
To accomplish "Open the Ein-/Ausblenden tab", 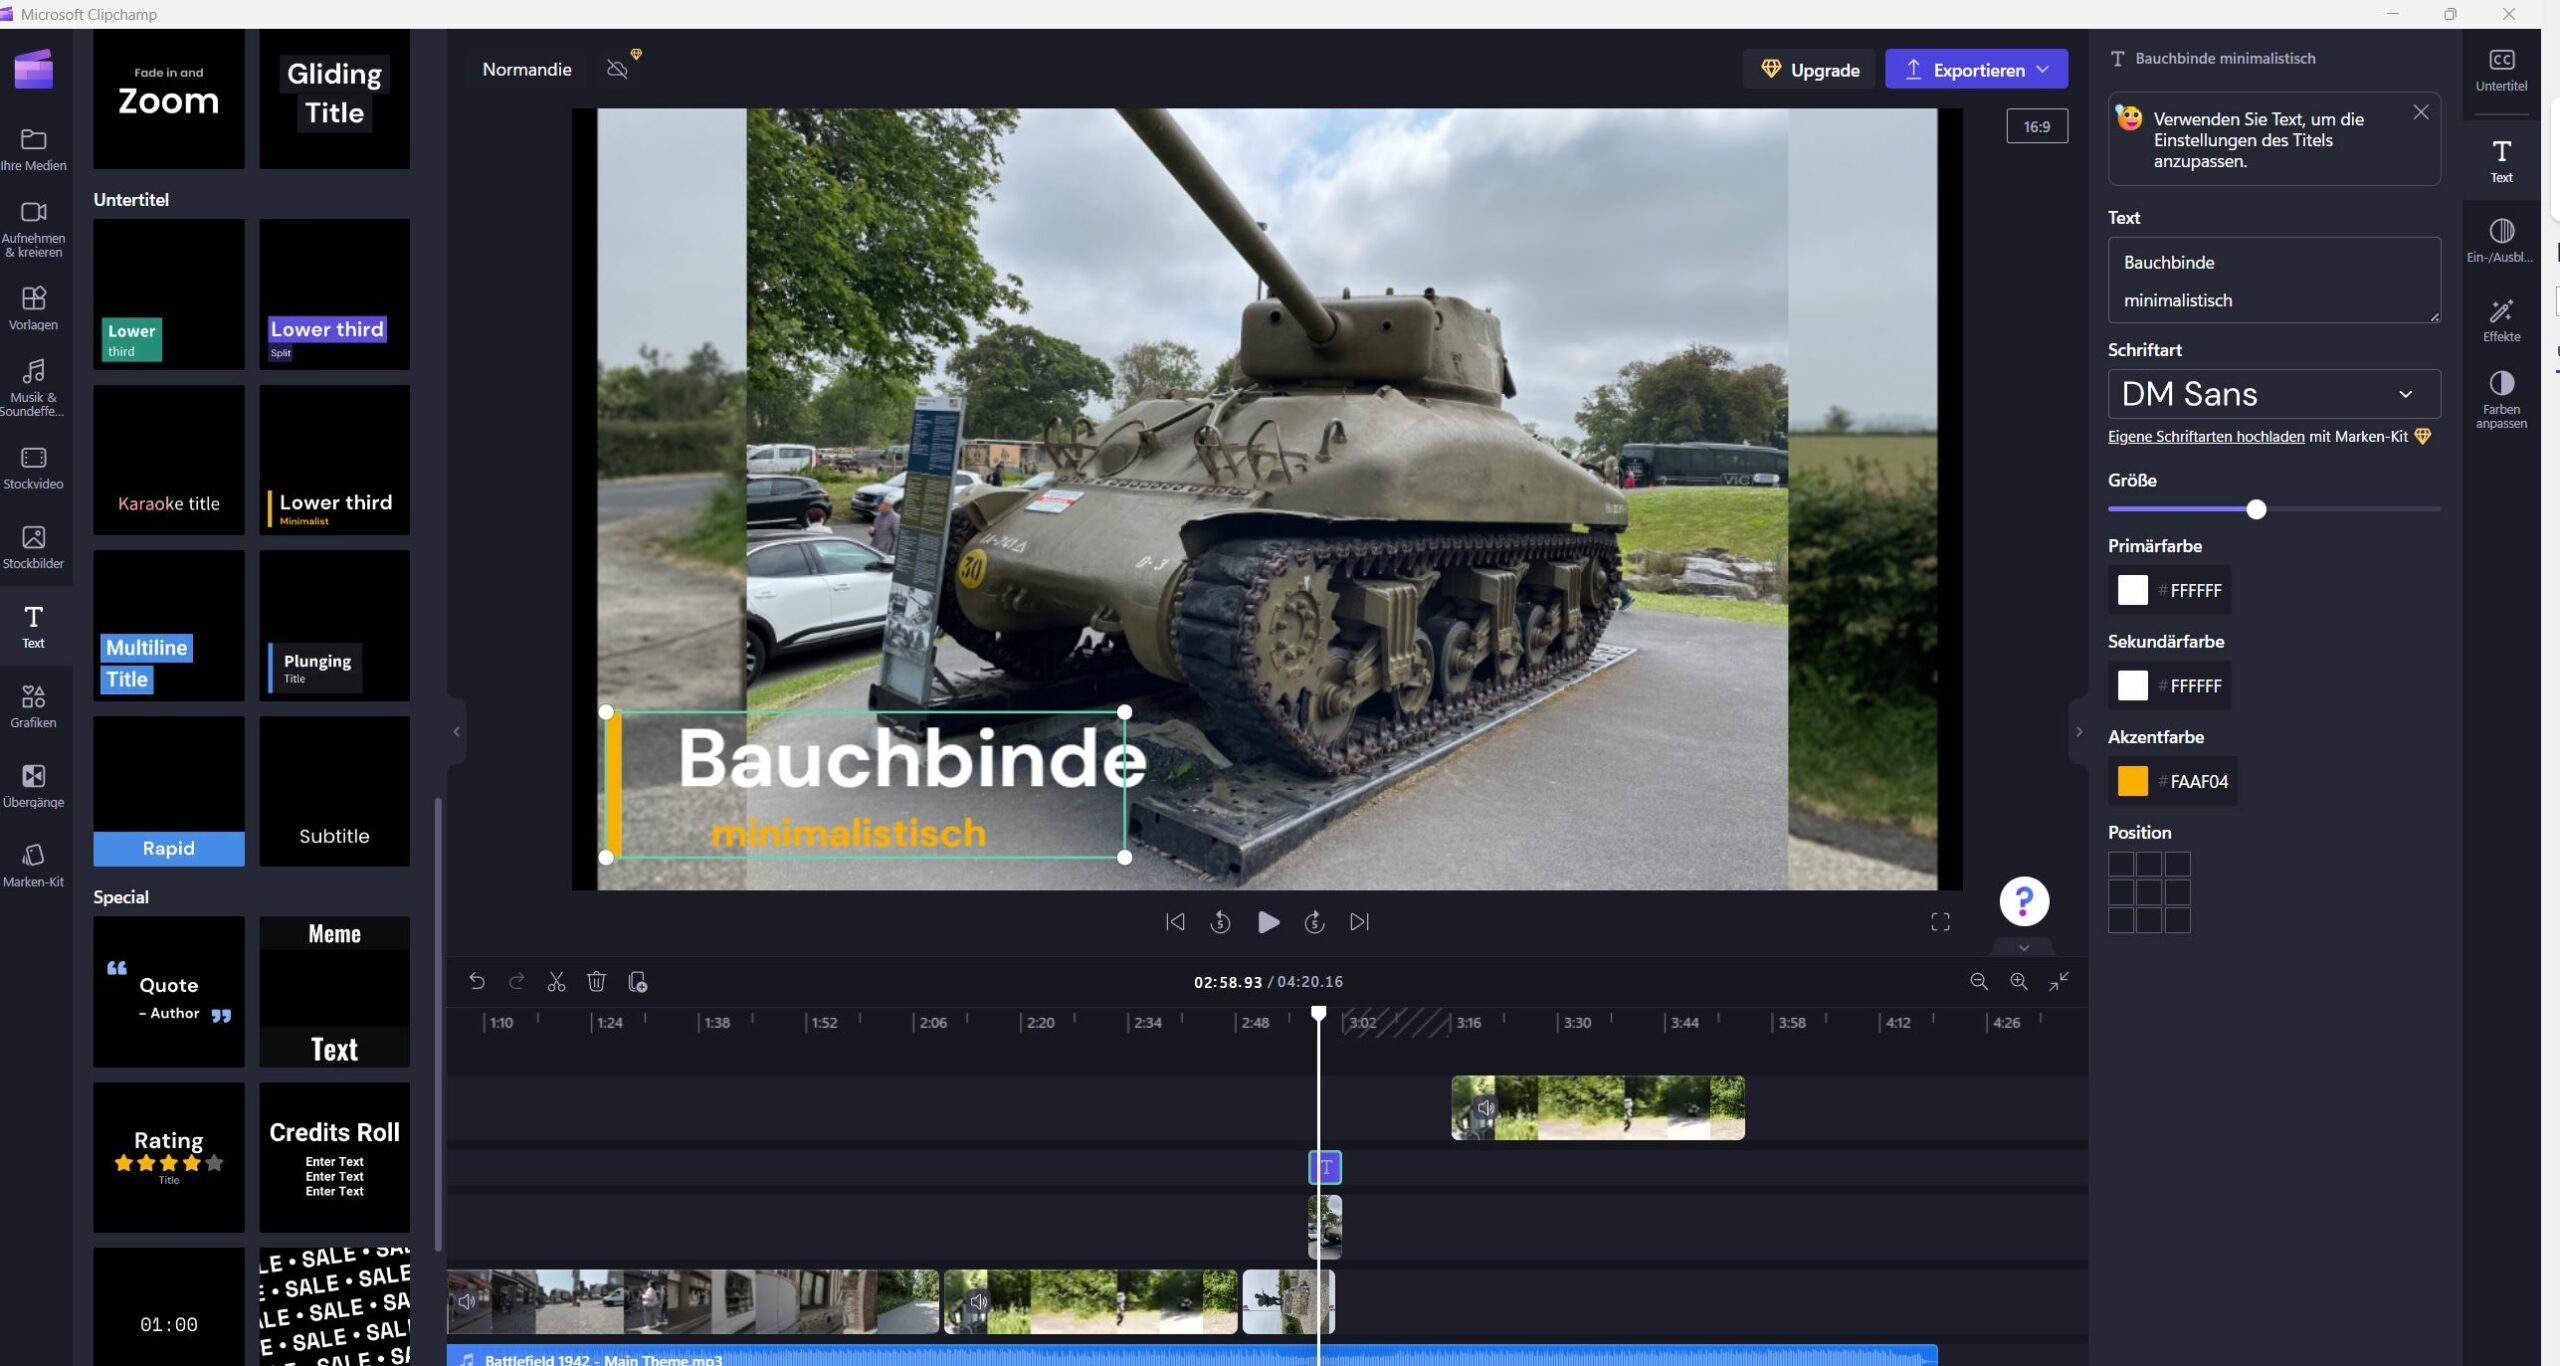I will point(2501,241).
